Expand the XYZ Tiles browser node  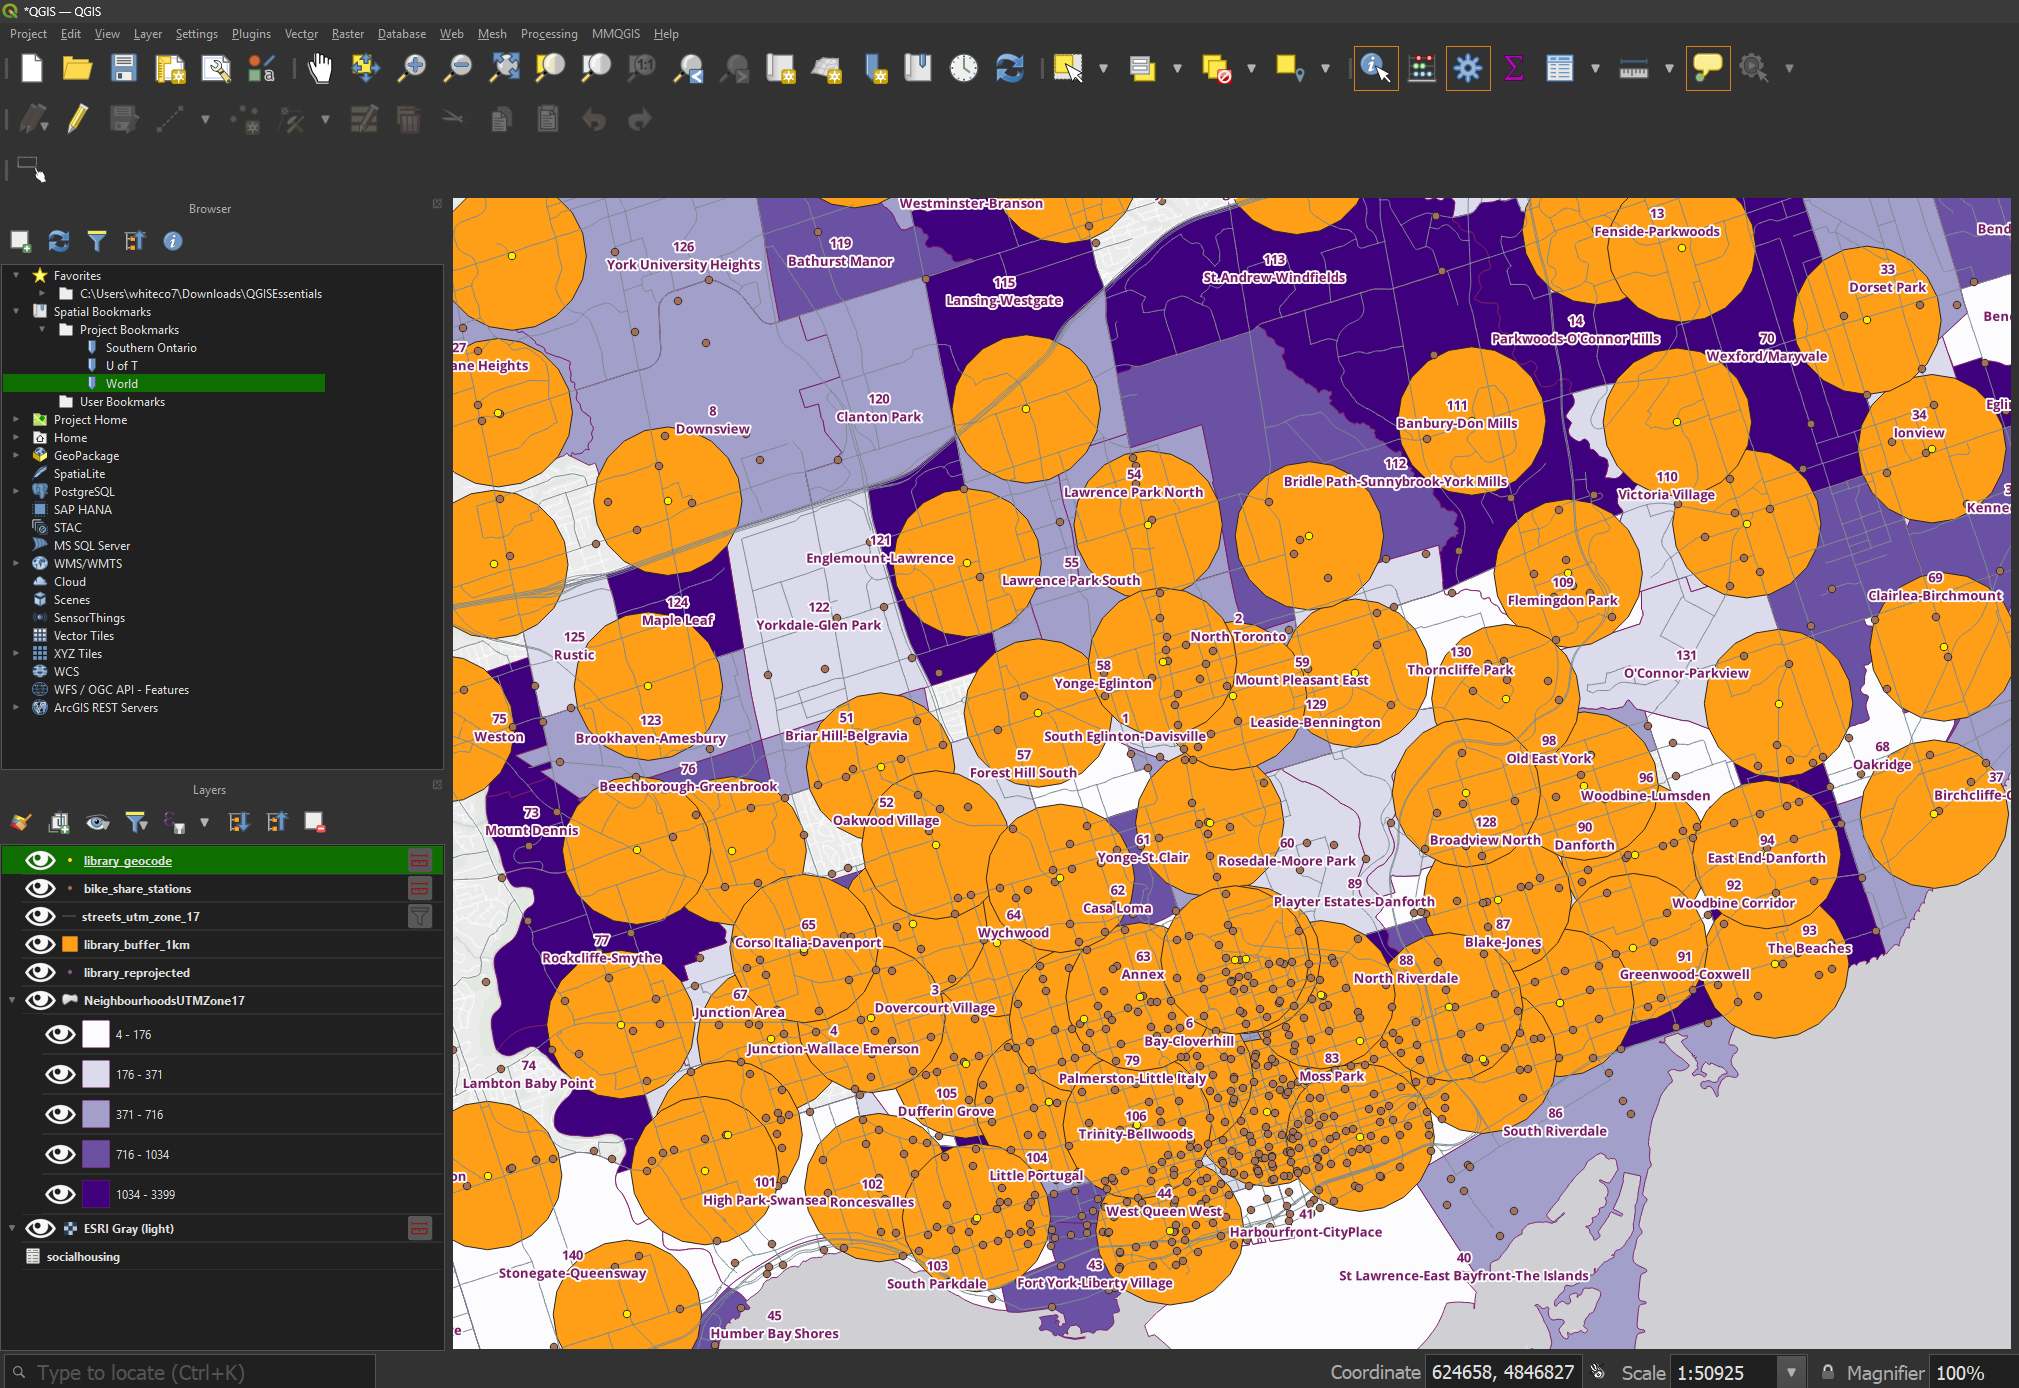[16, 653]
